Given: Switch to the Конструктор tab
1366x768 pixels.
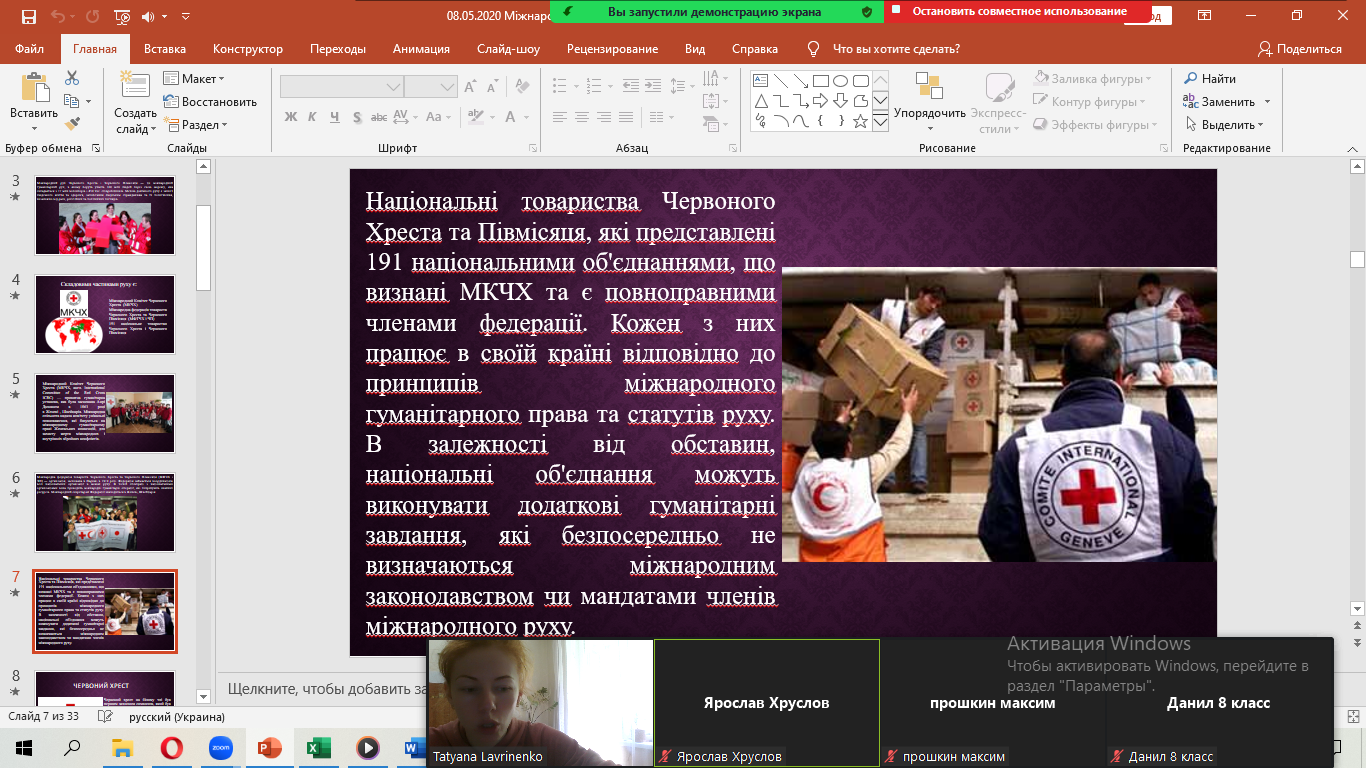Looking at the screenshot, I should click(248, 49).
